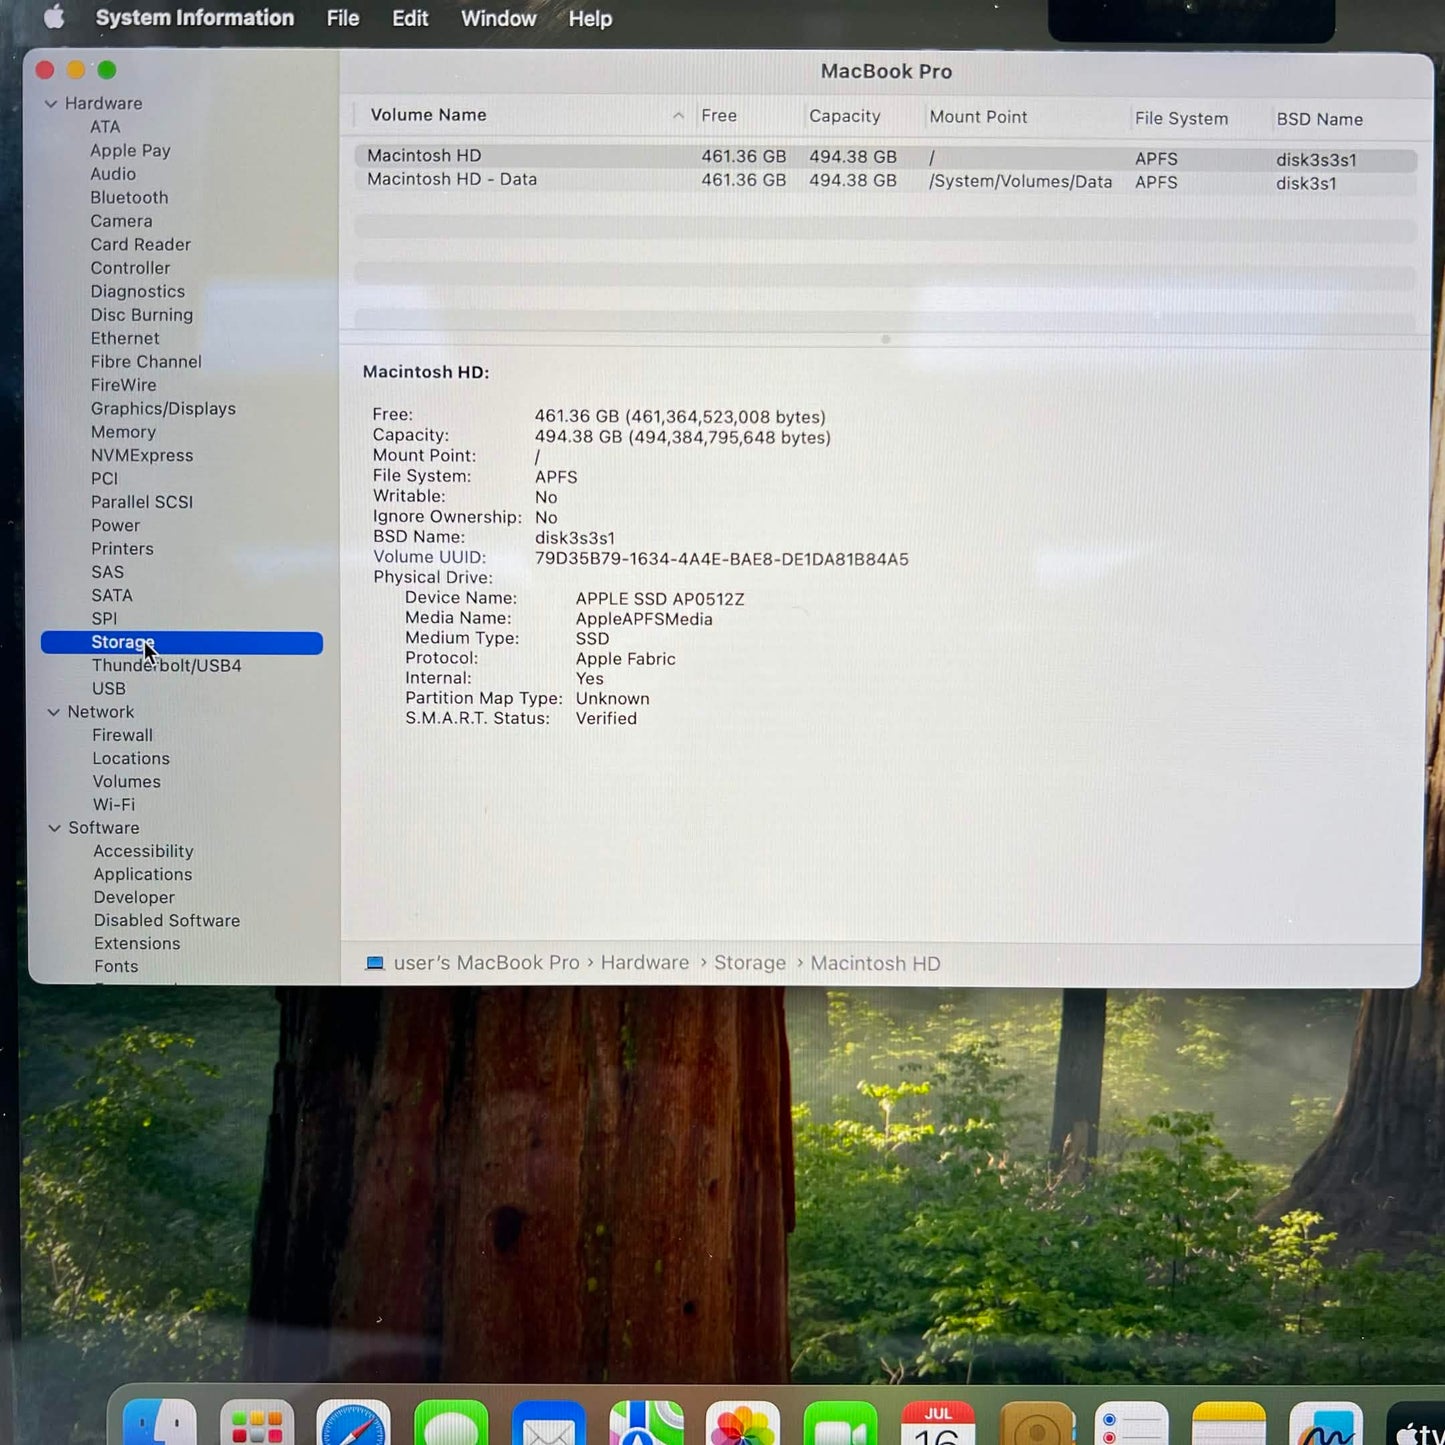The image size is (1445, 1445).
Task: Open Contacts app in the Dock
Action: (1036, 1423)
